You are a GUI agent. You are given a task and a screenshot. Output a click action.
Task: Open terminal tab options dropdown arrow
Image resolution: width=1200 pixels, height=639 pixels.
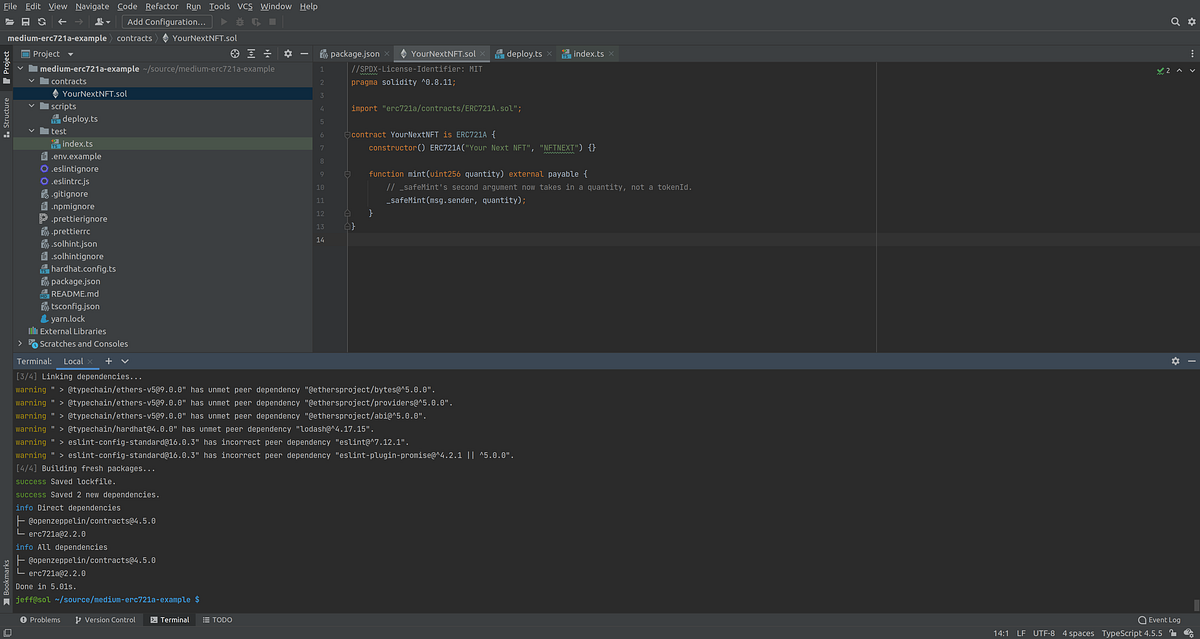(x=125, y=361)
